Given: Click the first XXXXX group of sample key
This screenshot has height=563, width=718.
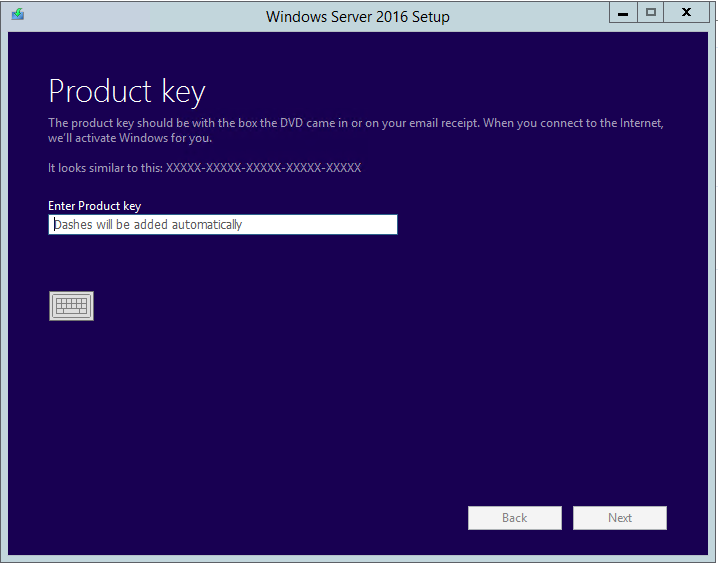Looking at the screenshot, I should click(183, 168).
